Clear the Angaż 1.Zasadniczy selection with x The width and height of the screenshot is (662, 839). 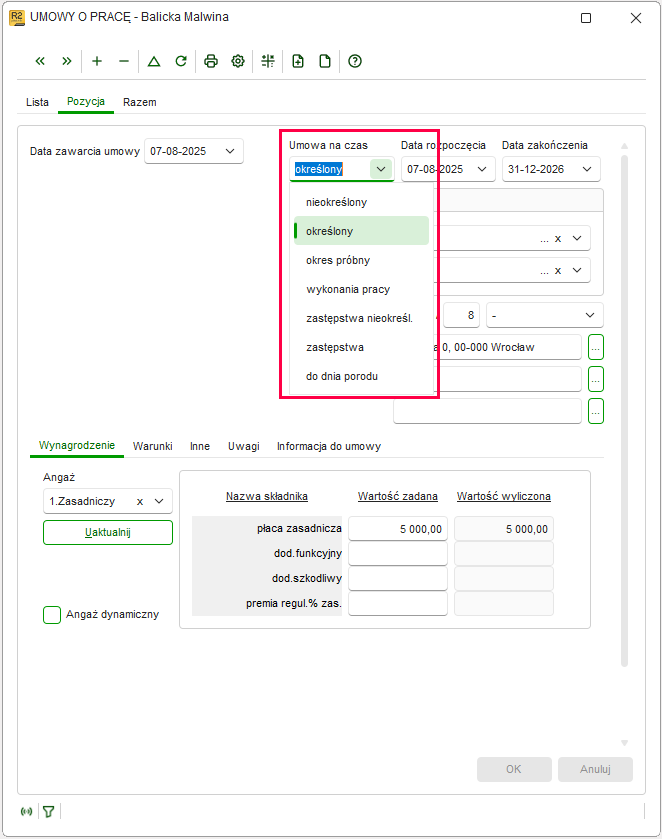tap(140, 501)
